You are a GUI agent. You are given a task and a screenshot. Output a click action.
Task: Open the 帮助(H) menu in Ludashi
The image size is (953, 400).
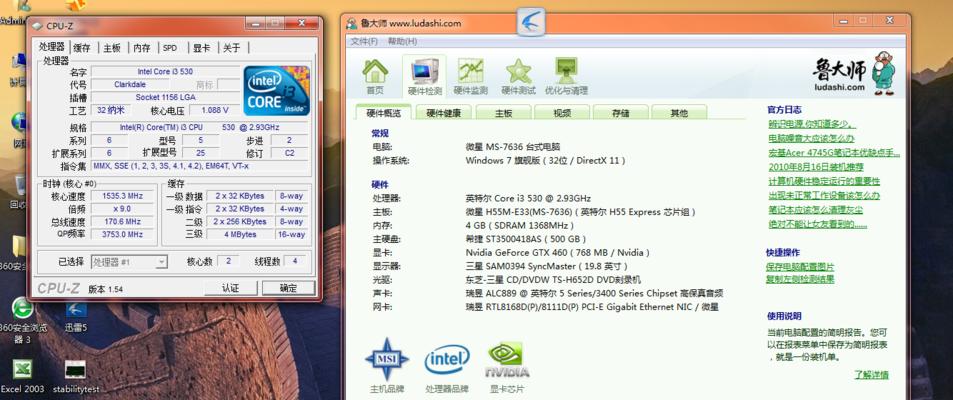tap(402, 41)
